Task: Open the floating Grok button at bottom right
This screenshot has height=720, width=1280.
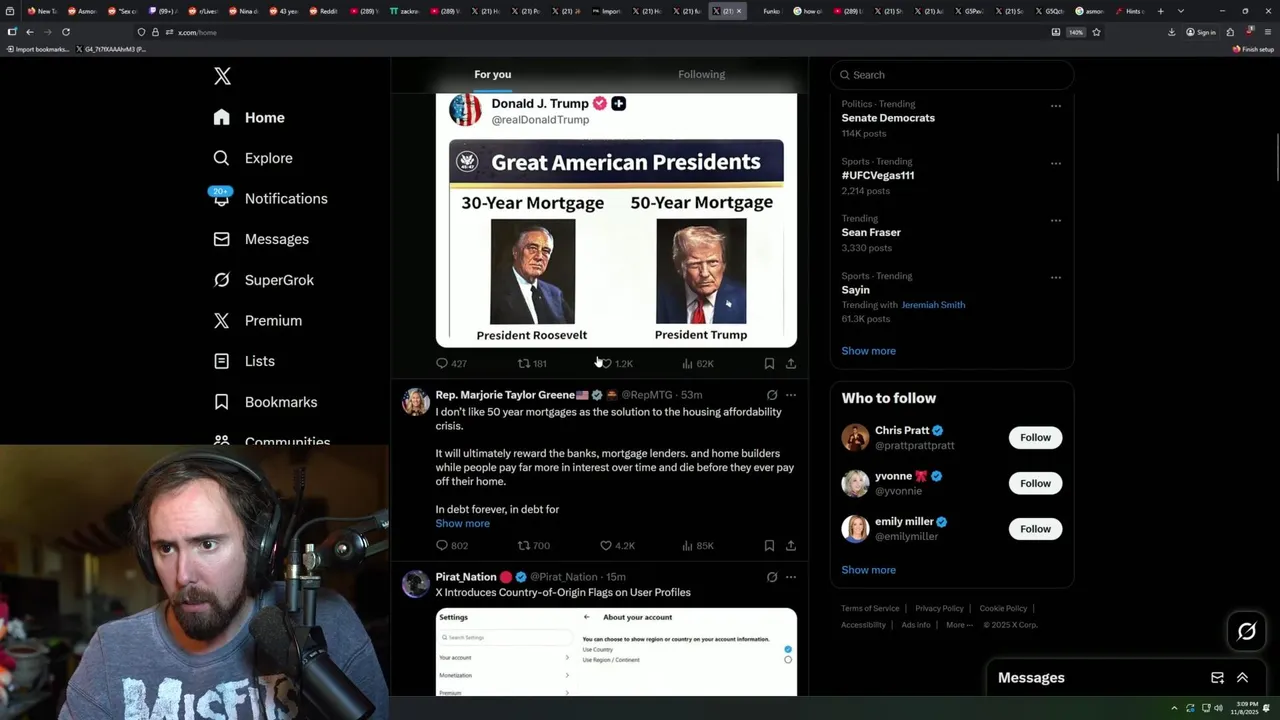Action: (1246, 631)
